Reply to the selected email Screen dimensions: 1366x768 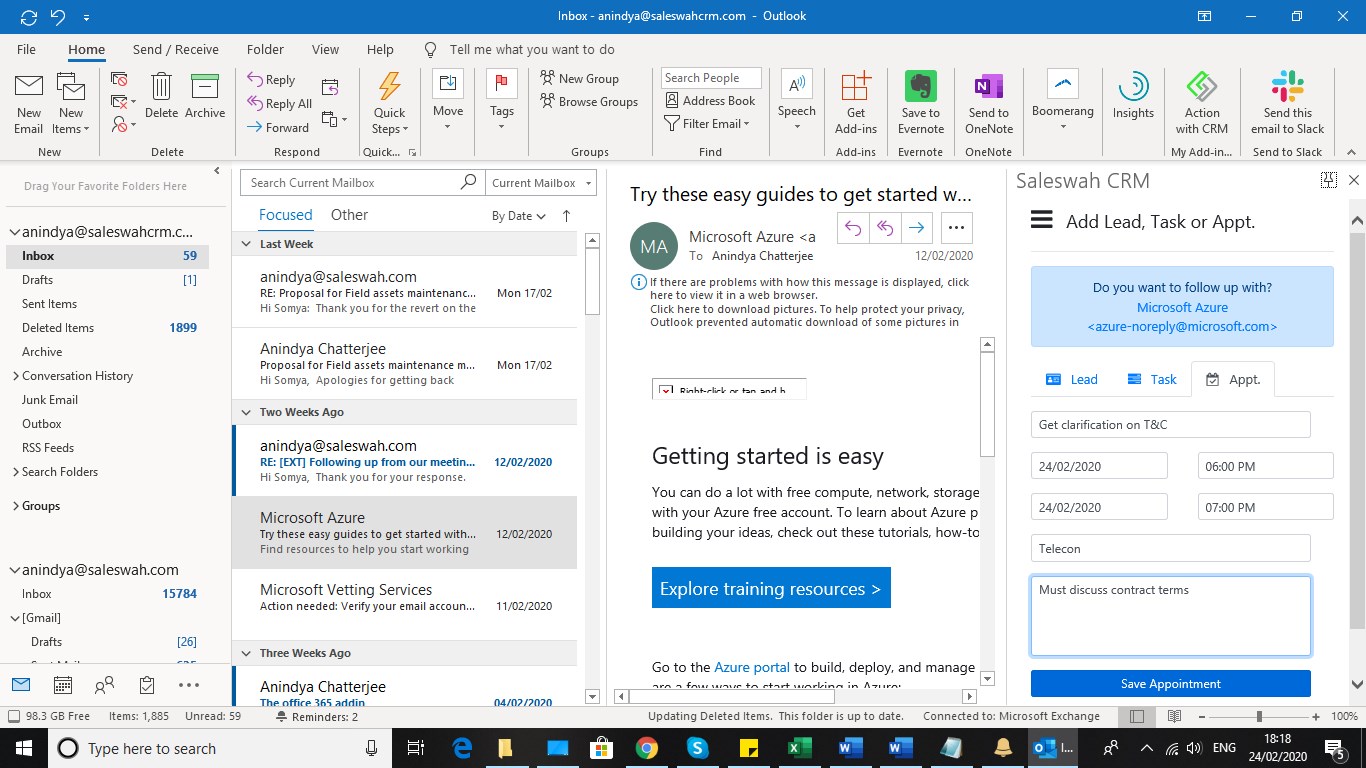coord(271,80)
